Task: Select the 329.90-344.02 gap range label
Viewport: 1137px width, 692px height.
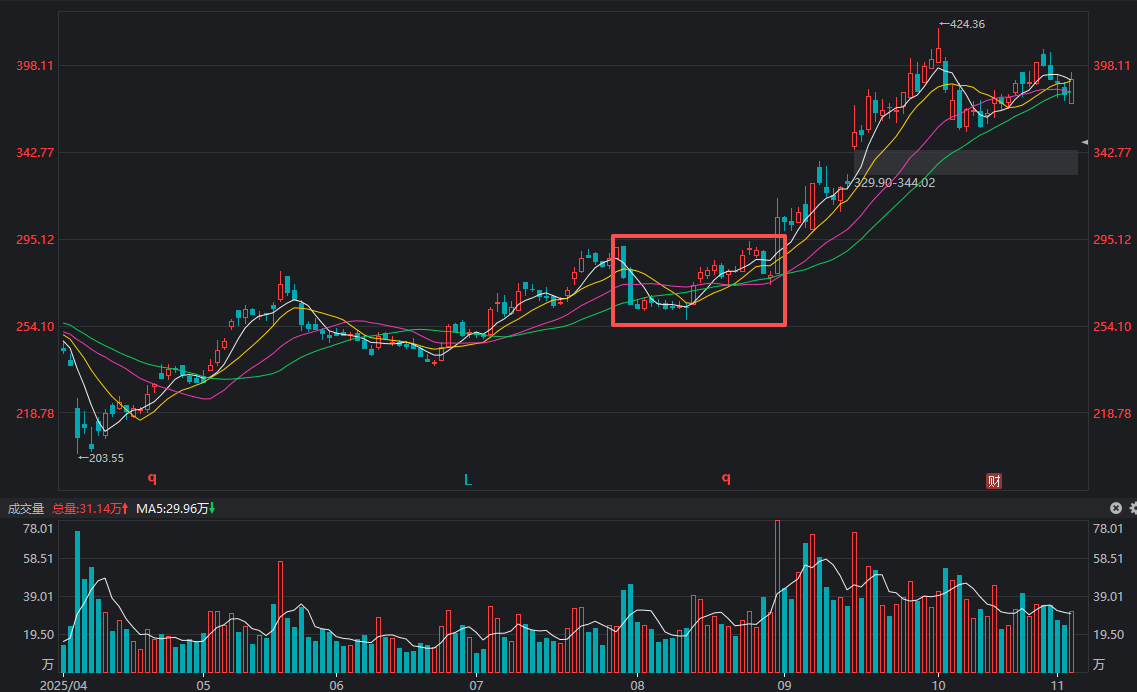Action: tap(893, 183)
